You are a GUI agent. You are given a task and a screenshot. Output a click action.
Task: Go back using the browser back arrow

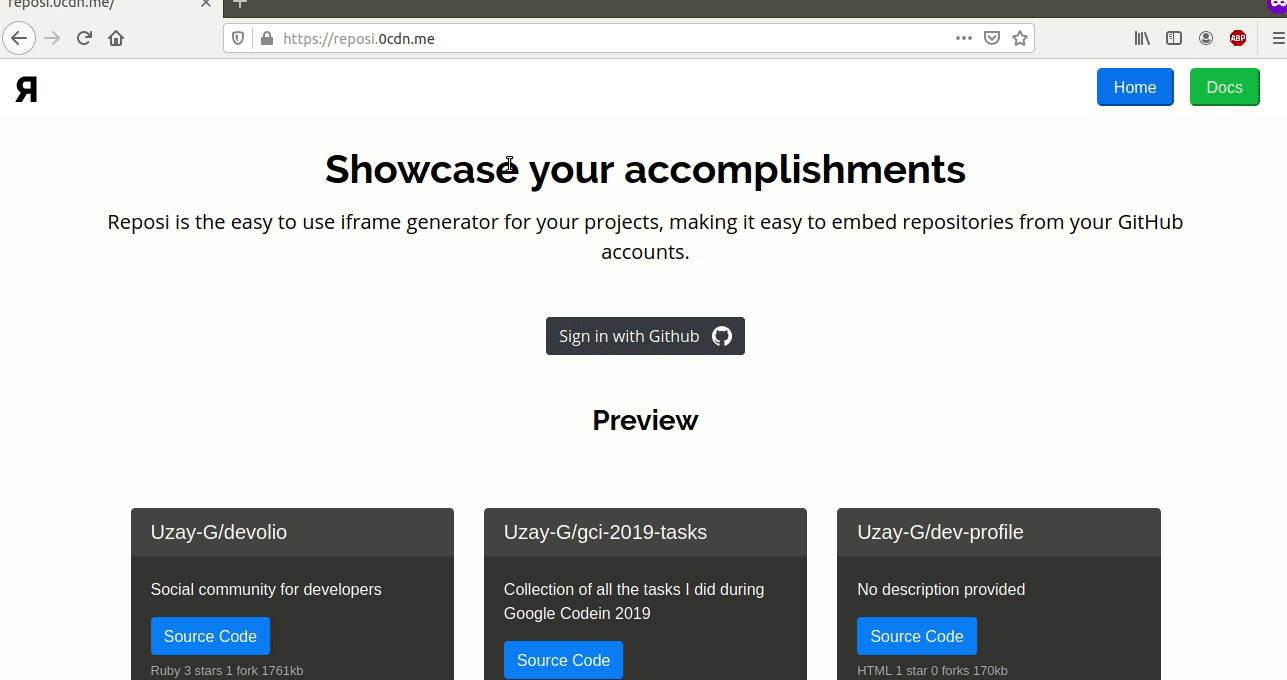[x=20, y=39]
